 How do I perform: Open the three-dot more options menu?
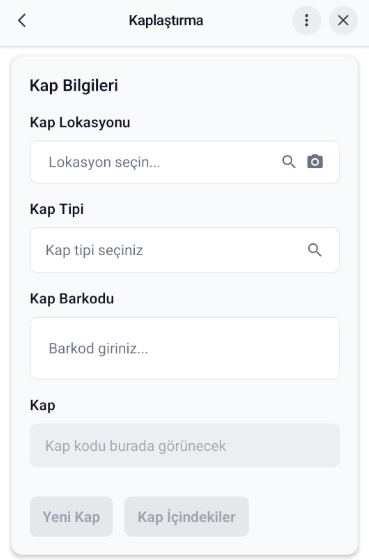coord(306,20)
